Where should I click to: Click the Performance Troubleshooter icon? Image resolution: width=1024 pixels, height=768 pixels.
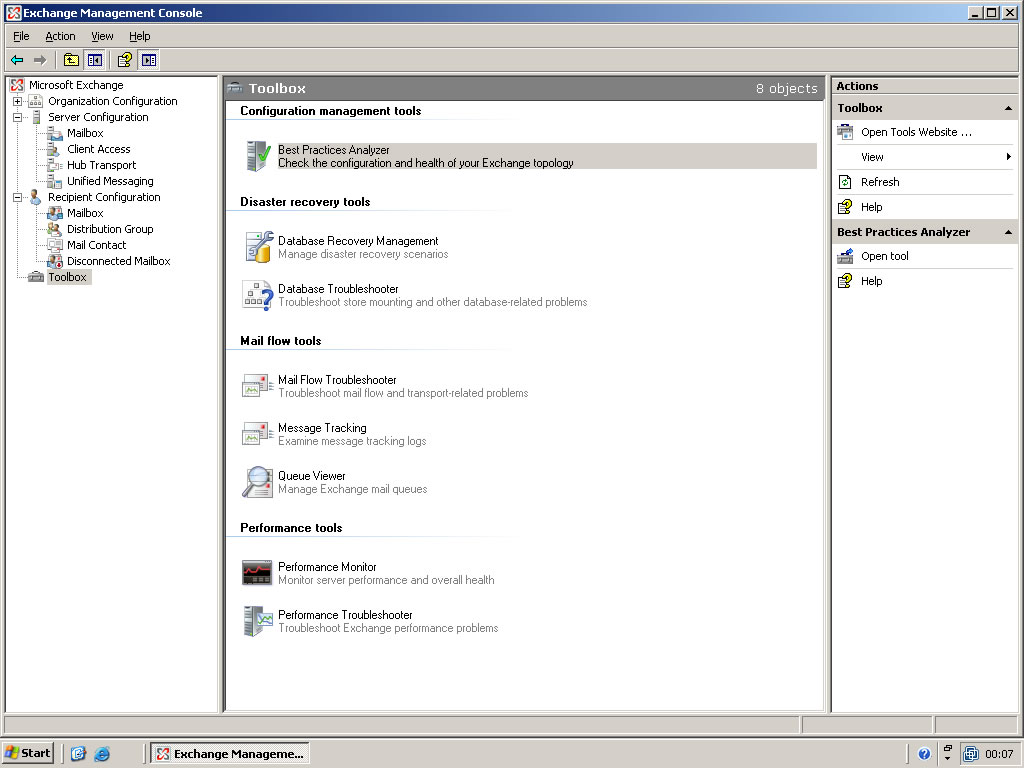258,621
